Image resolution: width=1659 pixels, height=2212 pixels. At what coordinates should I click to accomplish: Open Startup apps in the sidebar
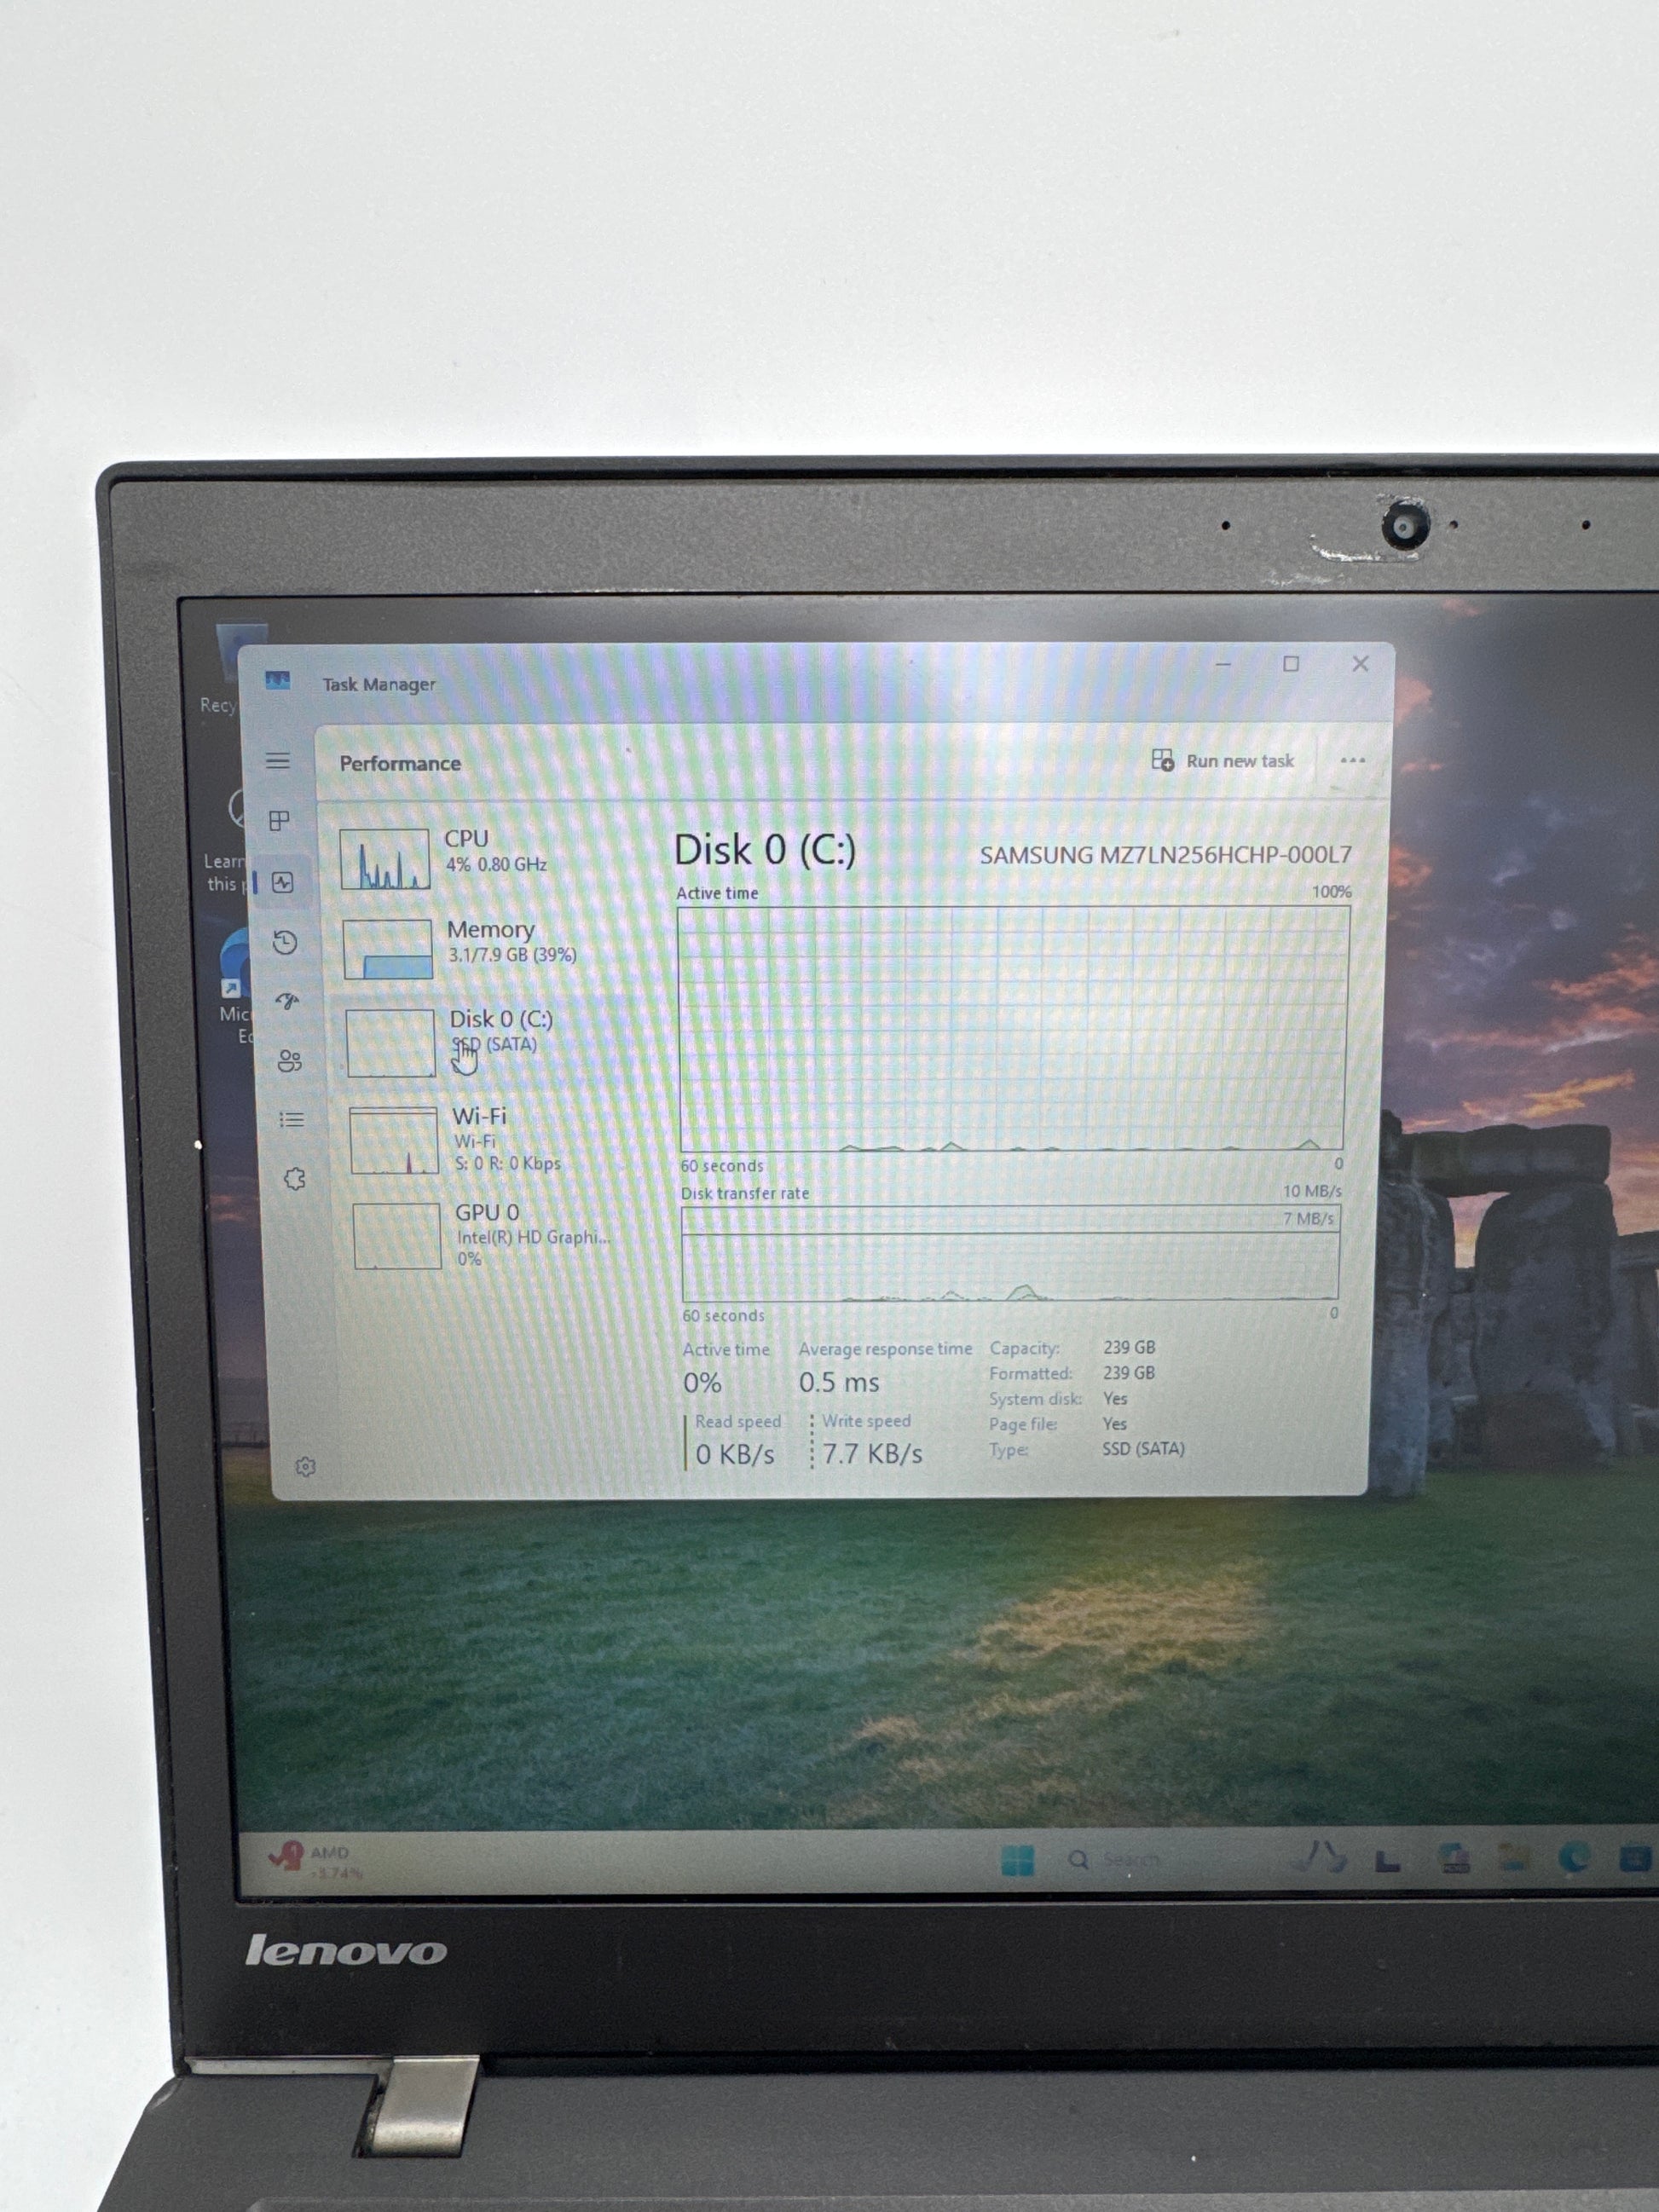pos(288,1001)
